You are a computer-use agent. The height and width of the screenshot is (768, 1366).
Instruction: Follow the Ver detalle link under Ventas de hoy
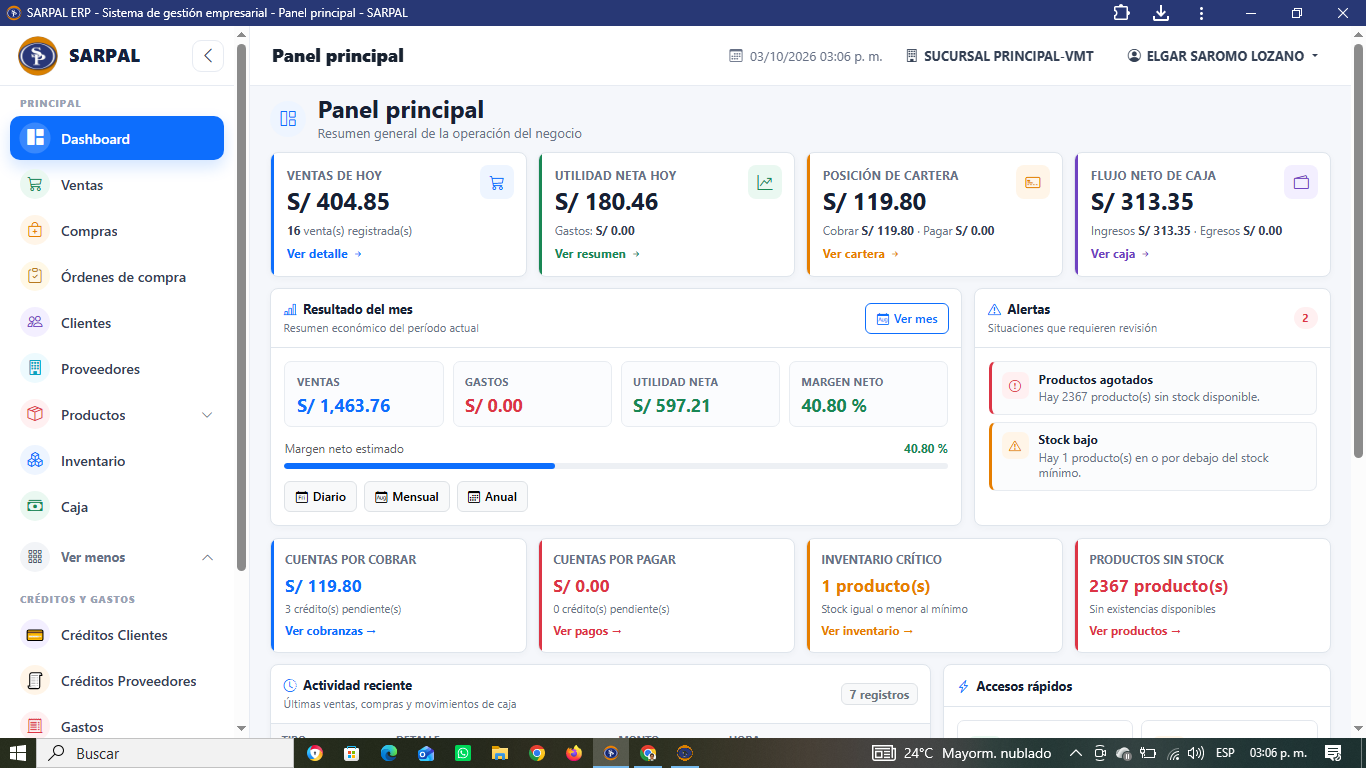click(325, 254)
